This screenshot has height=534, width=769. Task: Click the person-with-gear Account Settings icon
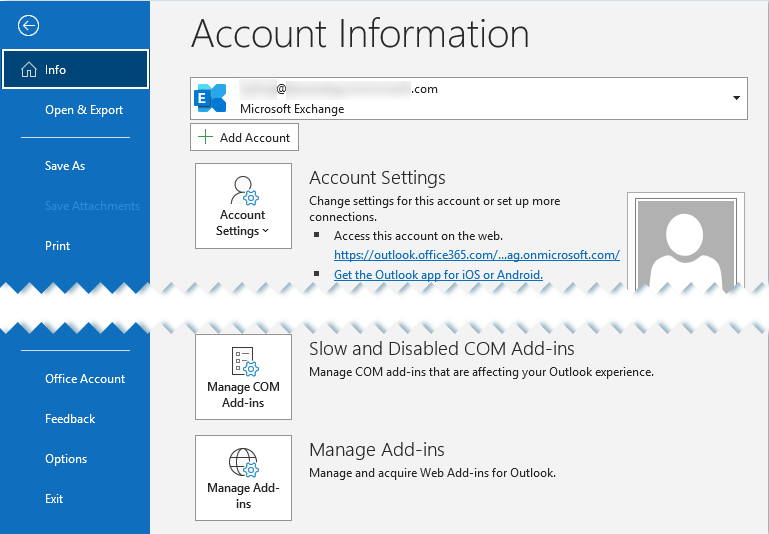(x=244, y=190)
